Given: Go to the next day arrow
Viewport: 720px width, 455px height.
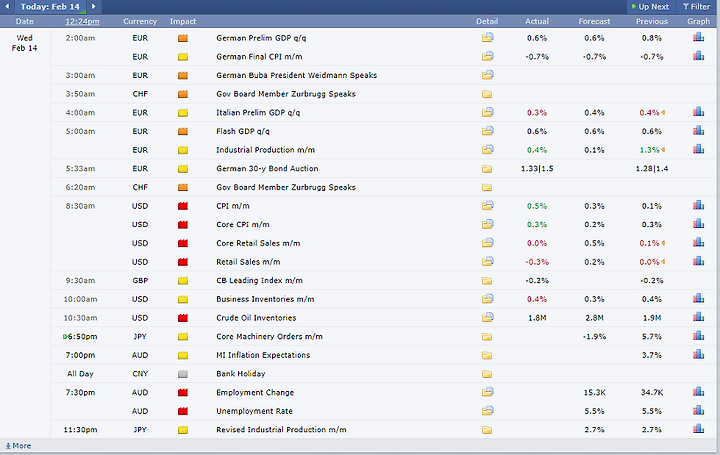Looking at the screenshot, I should coord(94,6).
